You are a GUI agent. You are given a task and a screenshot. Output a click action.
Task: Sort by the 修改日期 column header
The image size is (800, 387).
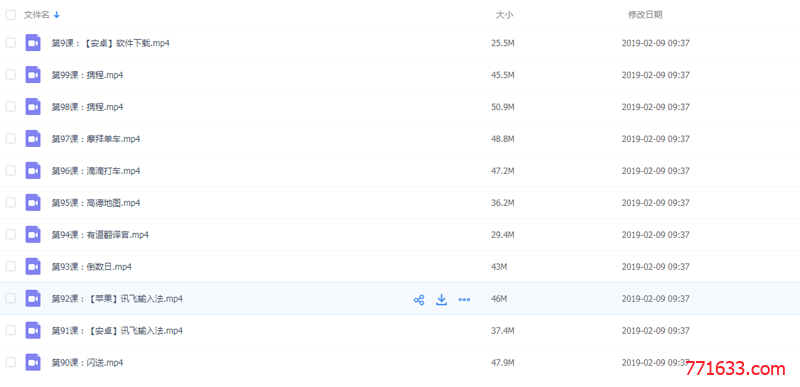pos(645,15)
